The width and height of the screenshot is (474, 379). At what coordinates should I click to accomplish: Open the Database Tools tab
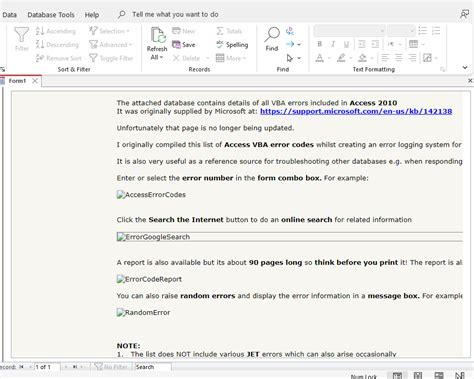point(51,15)
